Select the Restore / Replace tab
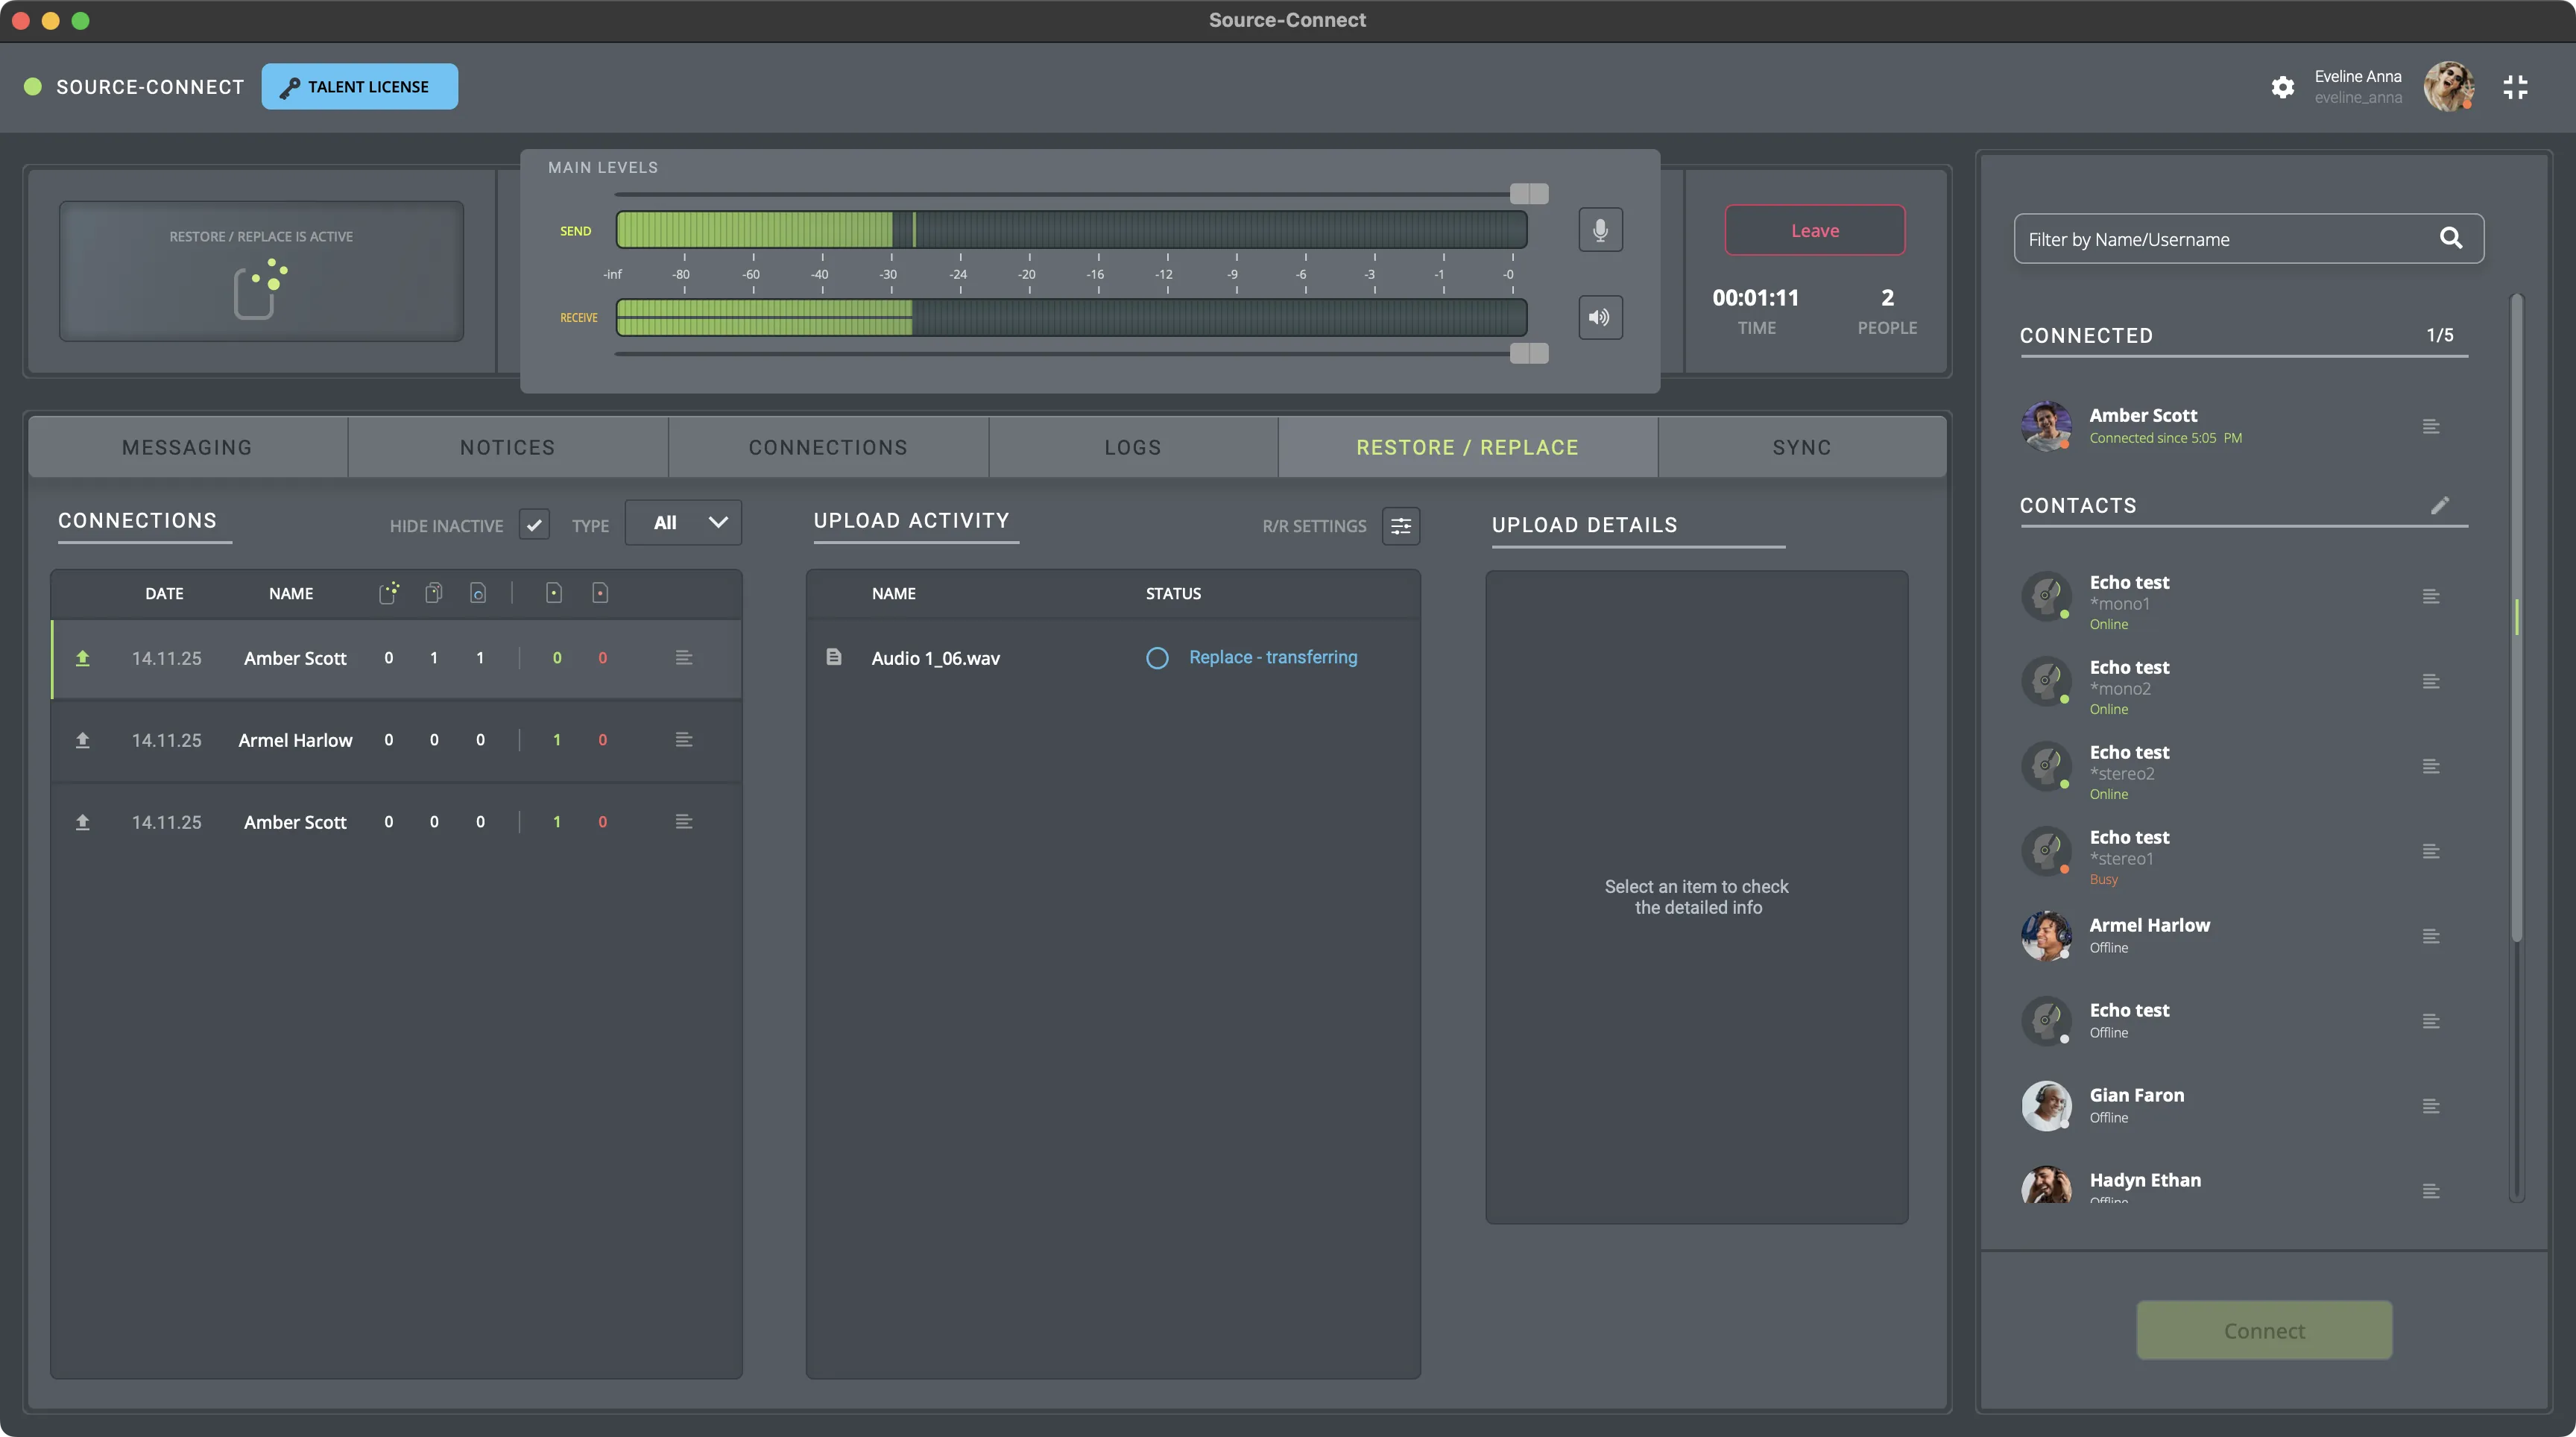 [1467, 447]
